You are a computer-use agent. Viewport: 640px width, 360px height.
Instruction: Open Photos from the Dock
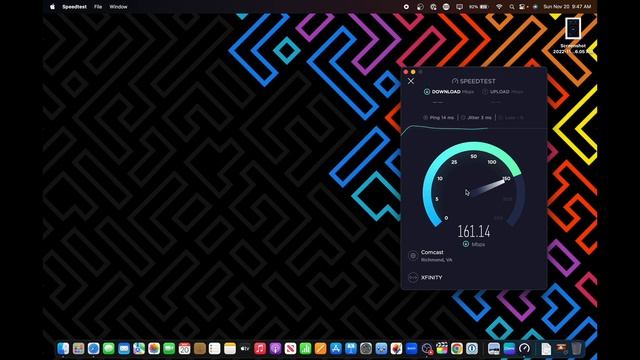(154, 349)
